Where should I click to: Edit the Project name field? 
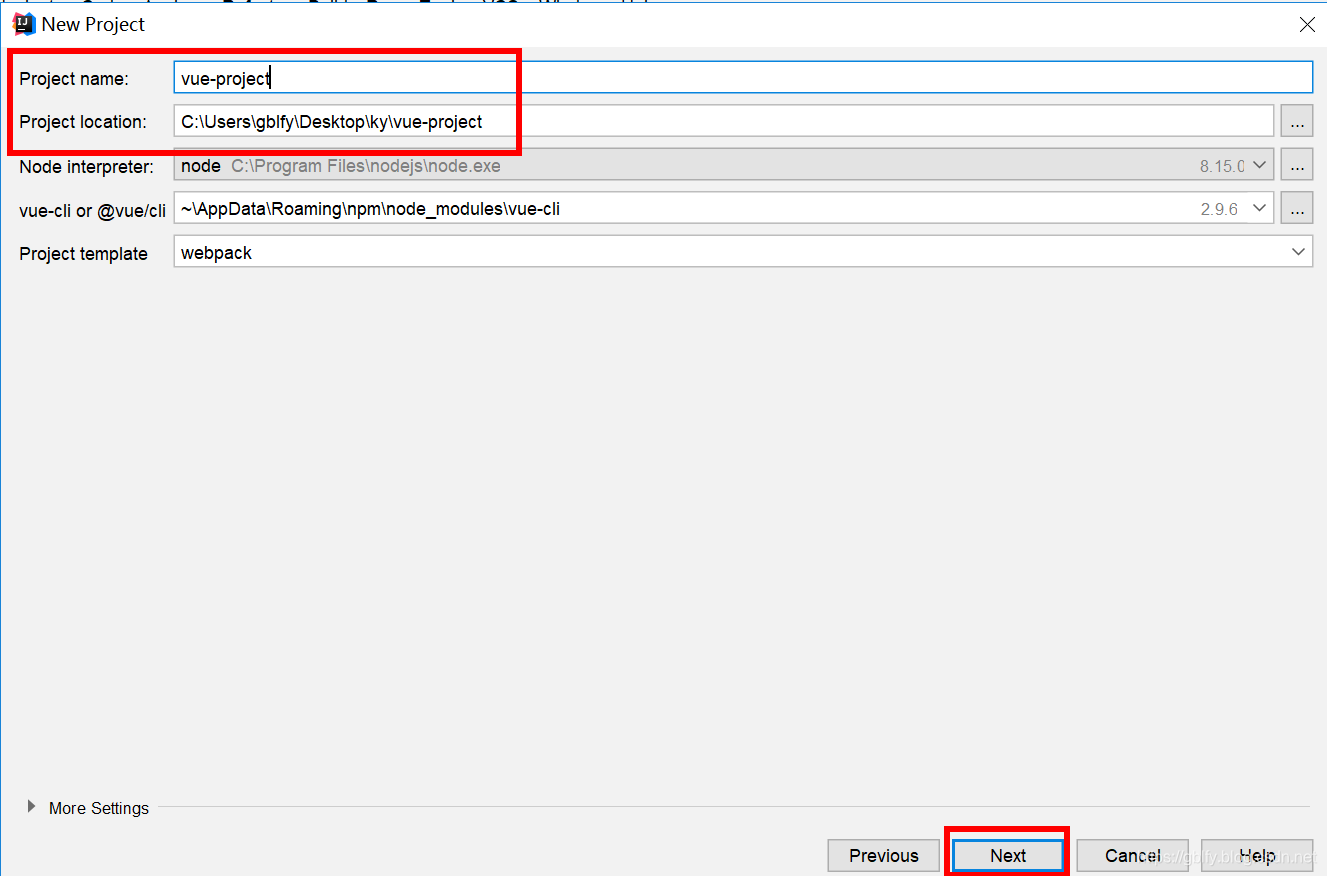pos(743,78)
